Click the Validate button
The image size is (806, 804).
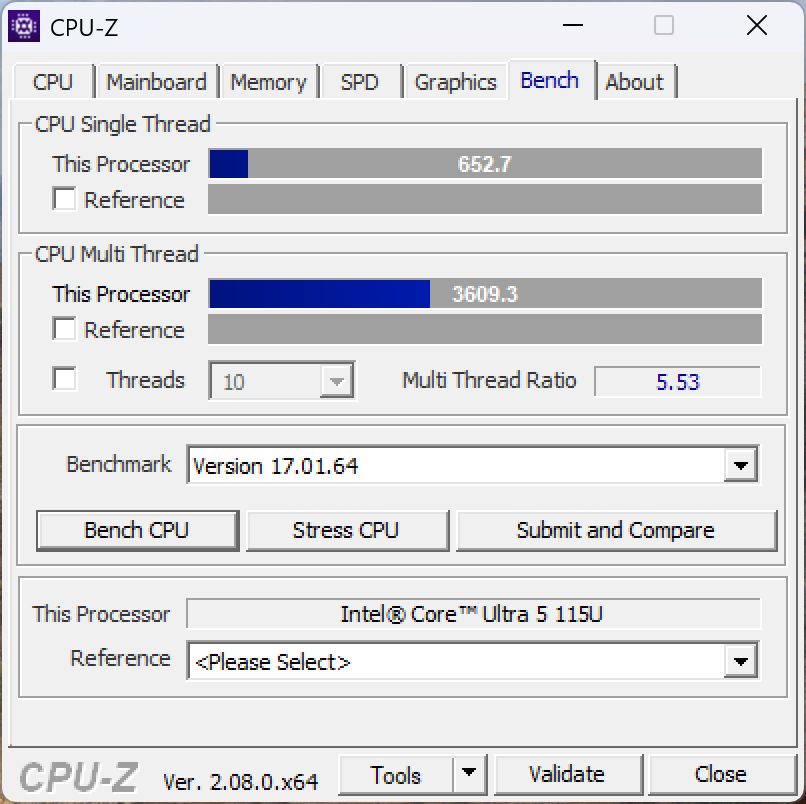pyautogui.click(x=567, y=774)
